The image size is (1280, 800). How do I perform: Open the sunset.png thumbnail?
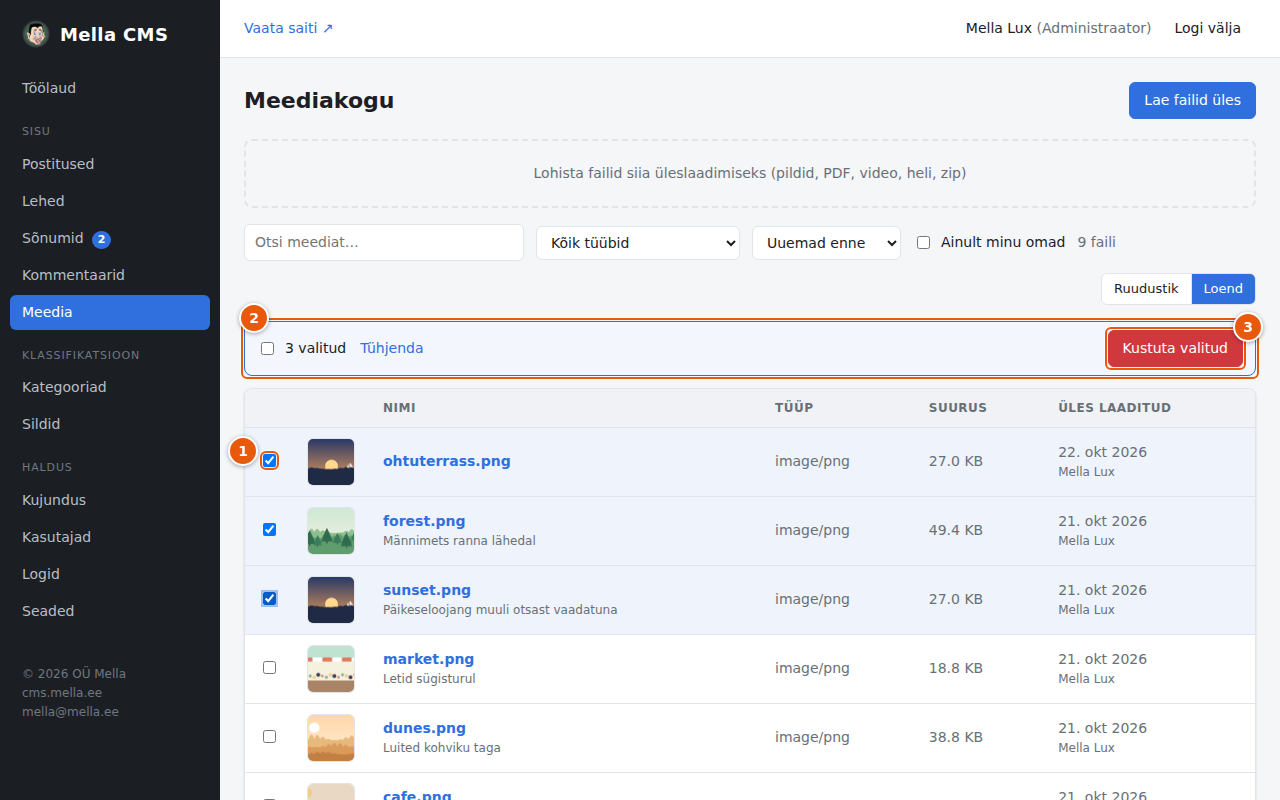pos(331,600)
